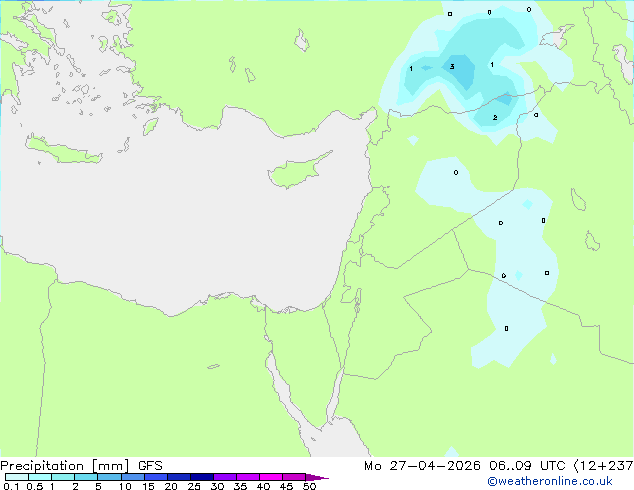
Task: Click the '2' precipitation value on map
Action: pyautogui.click(x=495, y=118)
